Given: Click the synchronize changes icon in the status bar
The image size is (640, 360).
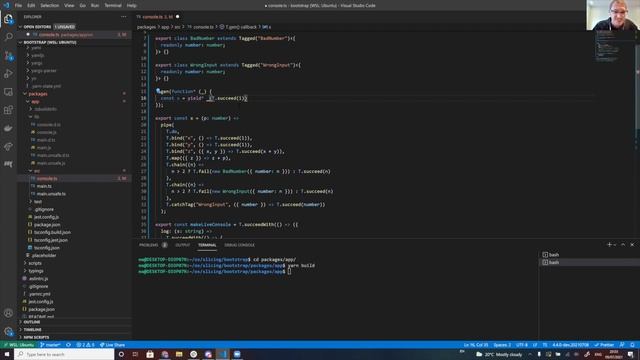Looking at the screenshot, I should [x=68, y=345].
